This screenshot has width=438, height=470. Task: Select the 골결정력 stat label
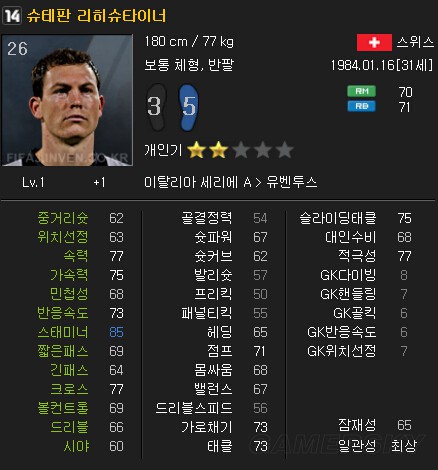coord(207,218)
